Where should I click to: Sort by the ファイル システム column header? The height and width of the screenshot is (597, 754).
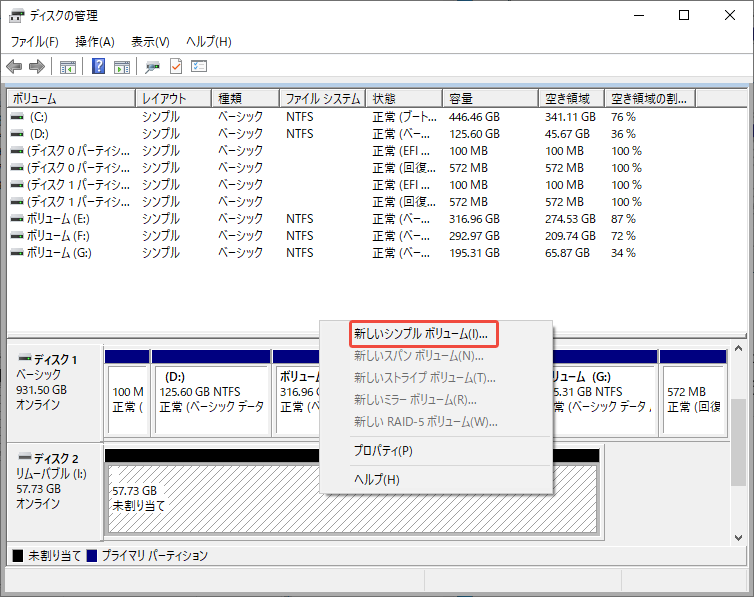pos(322,99)
